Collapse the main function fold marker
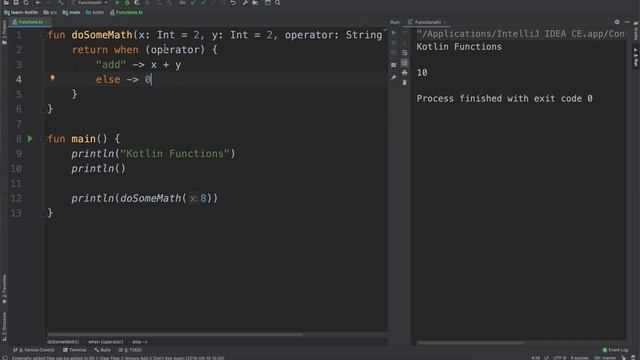The height and width of the screenshot is (360, 640). [43, 139]
